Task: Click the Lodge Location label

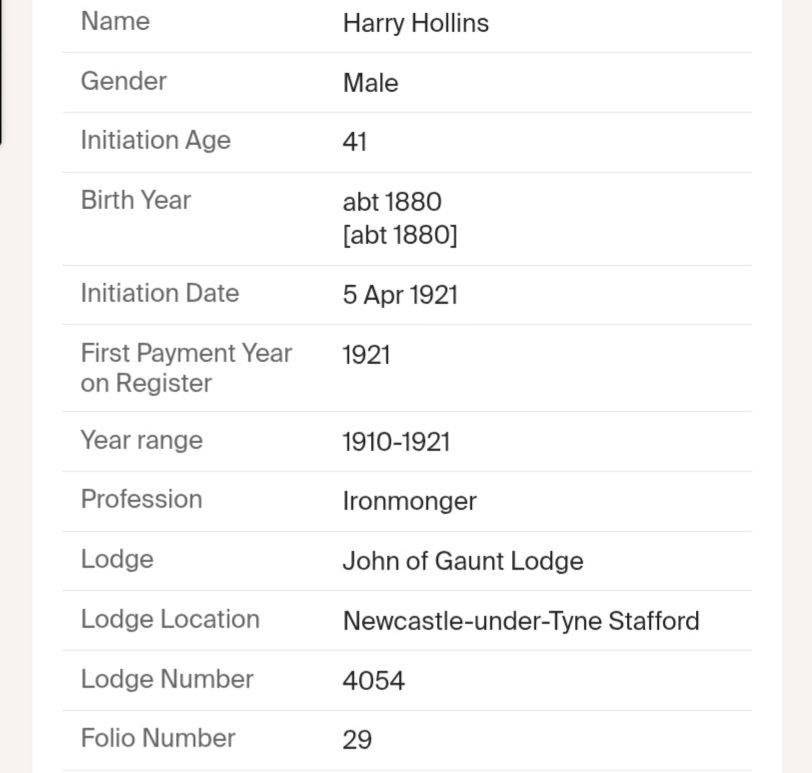Action: (x=170, y=619)
